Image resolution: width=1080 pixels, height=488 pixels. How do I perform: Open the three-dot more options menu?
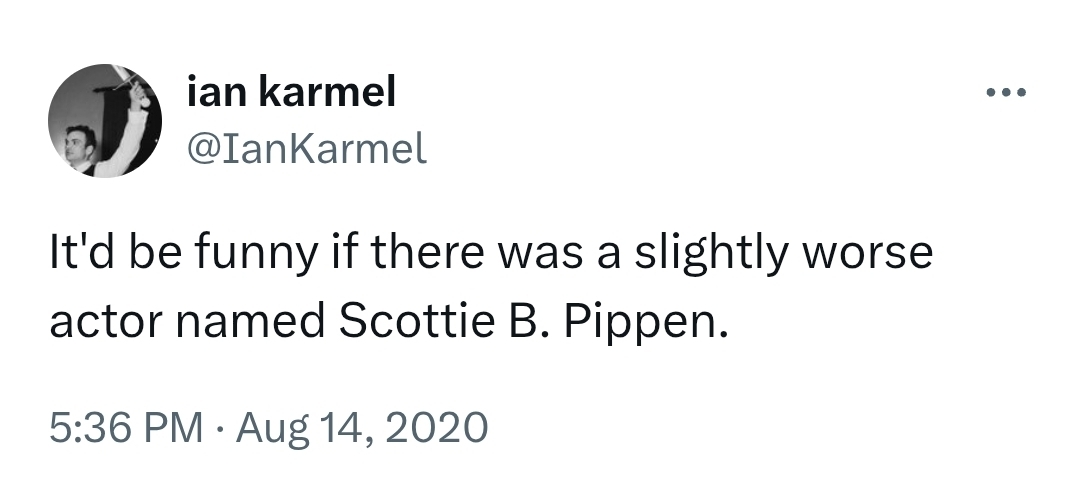click(x=1006, y=95)
